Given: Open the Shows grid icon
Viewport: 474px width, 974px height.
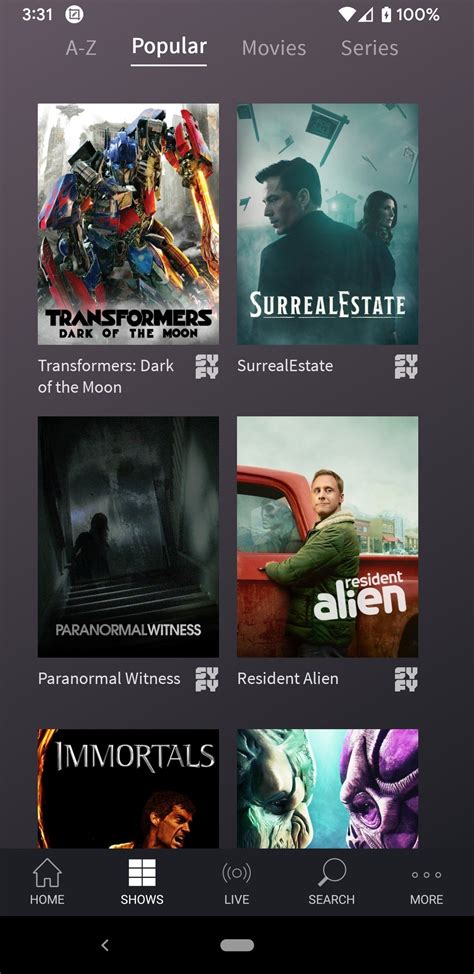Looking at the screenshot, I should pos(142,873).
